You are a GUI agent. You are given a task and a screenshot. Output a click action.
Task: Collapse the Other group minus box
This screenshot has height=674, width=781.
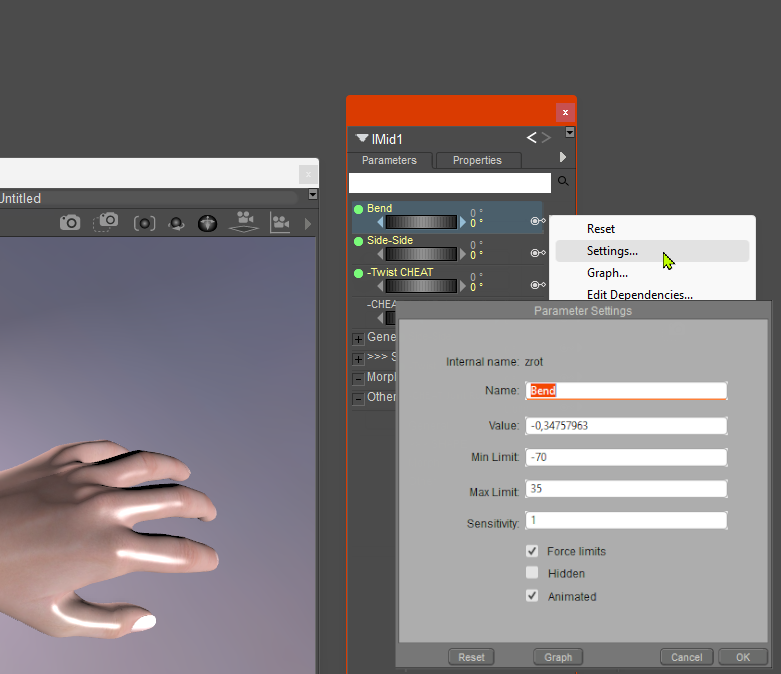point(358,399)
